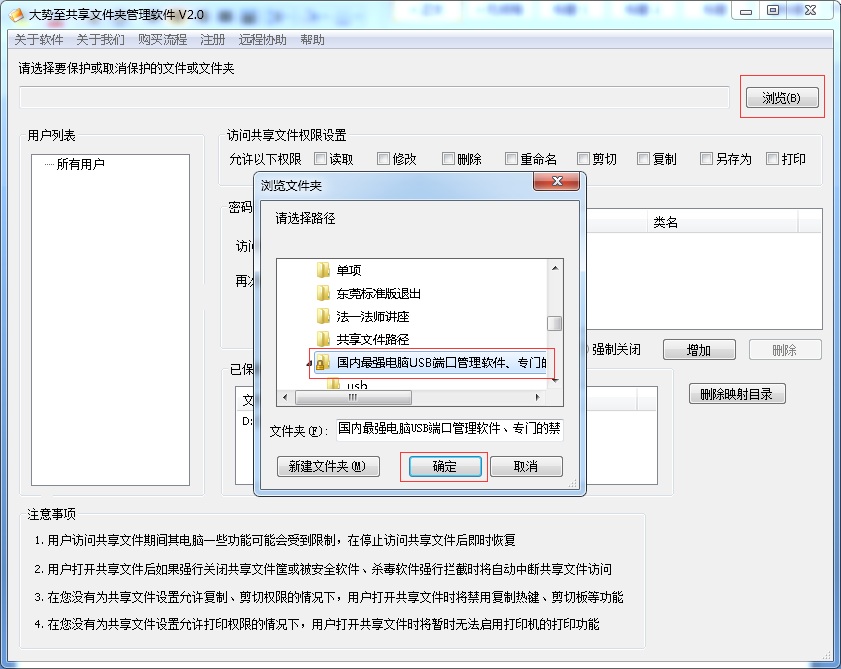This screenshot has width=841, height=669.
Task: Open the 关于软件 menu
Action: click(x=38, y=40)
